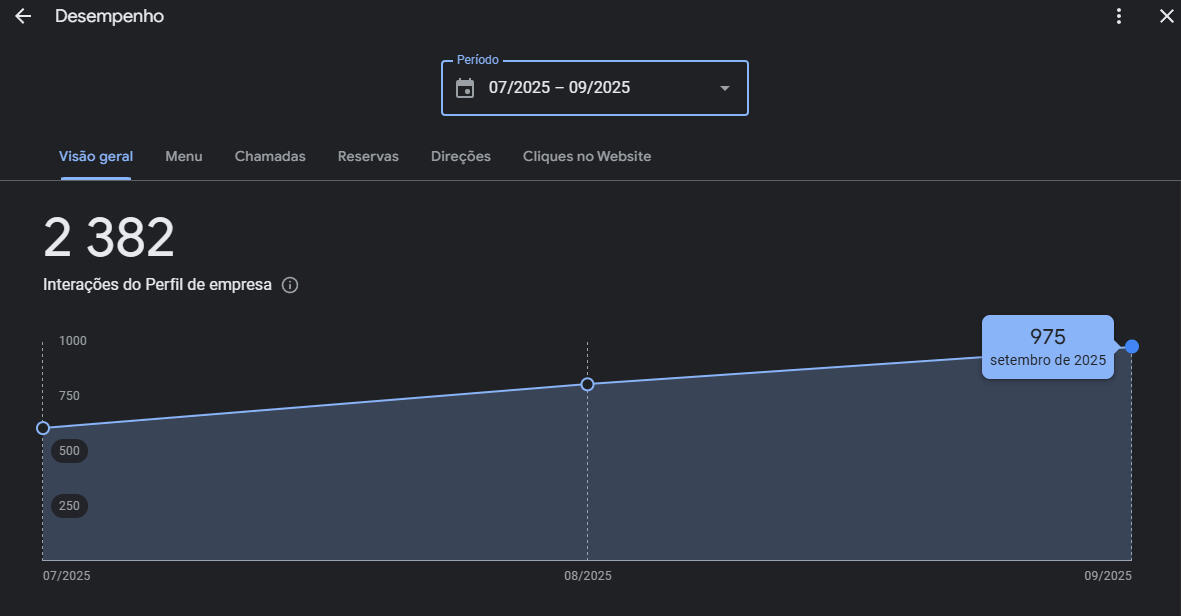Select the Chamadas tab
Viewport: 1181px width, 616px height.
(x=270, y=157)
